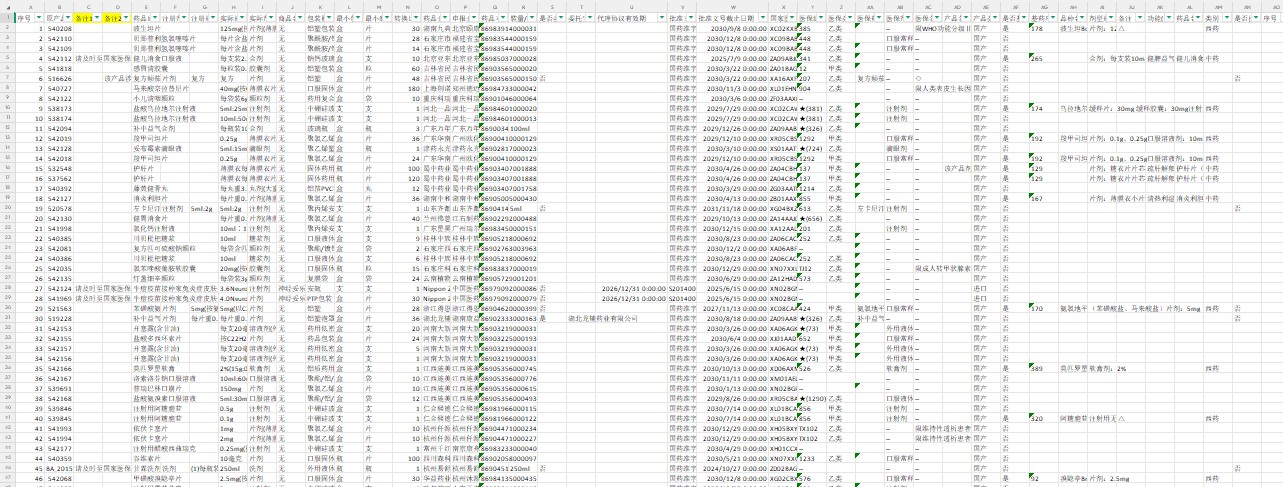Select column W header letter
The height and width of the screenshot is (487, 1283).
point(734,7)
